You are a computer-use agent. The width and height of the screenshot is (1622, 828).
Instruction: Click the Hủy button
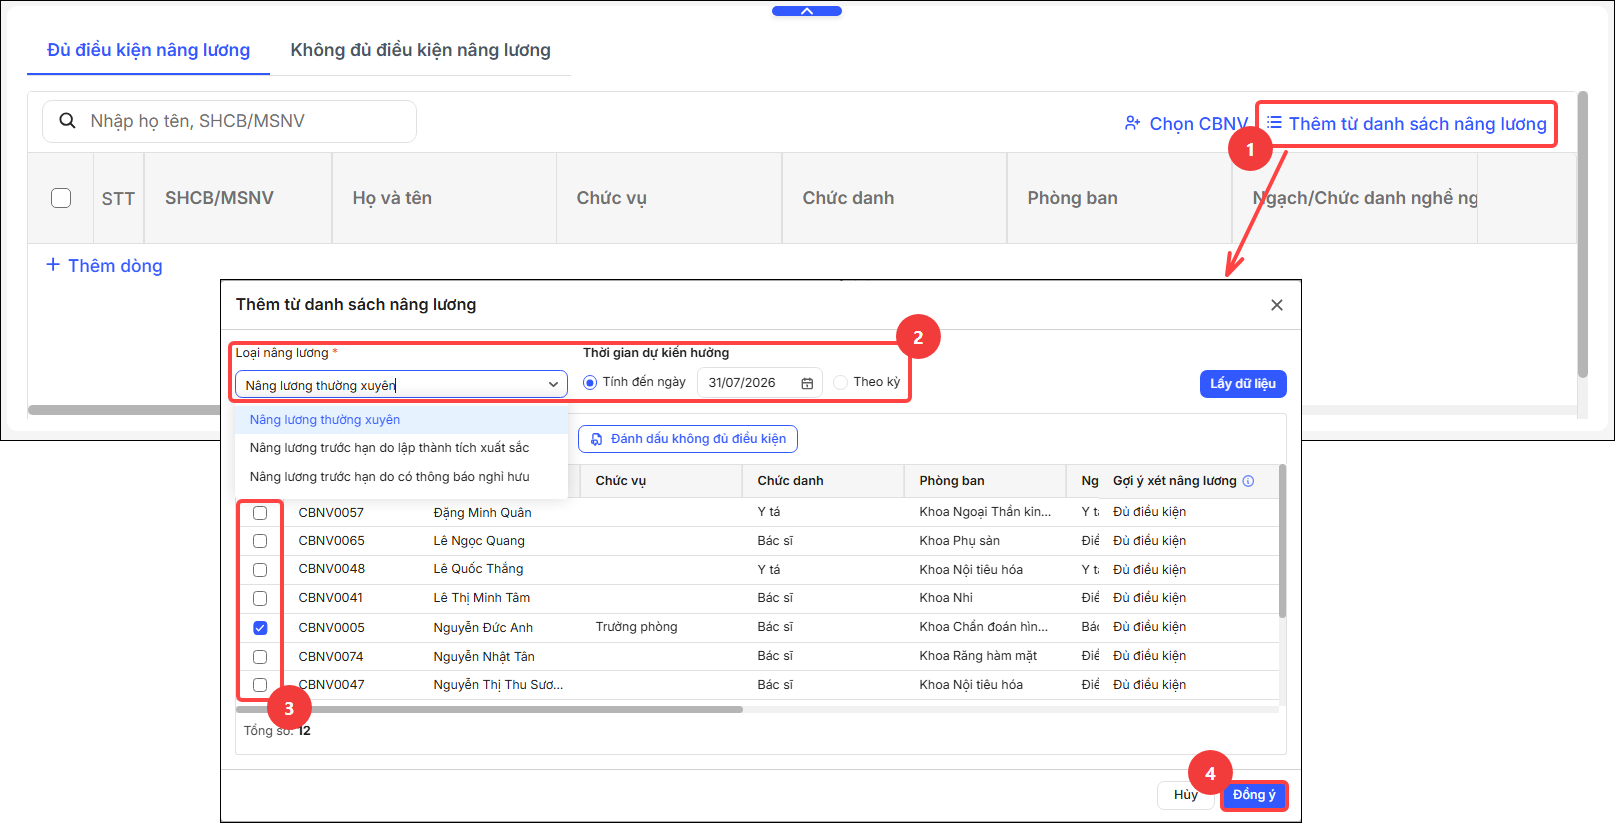pyautogui.click(x=1186, y=795)
